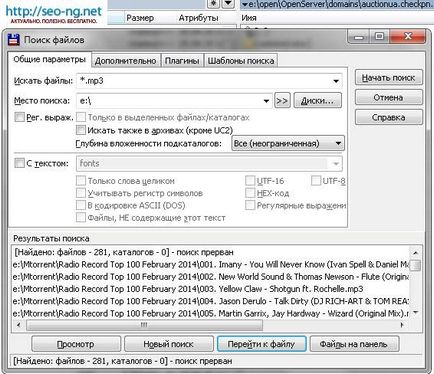This screenshot has height=374, width=434.
Task: Click the Справка button
Action: click(389, 117)
